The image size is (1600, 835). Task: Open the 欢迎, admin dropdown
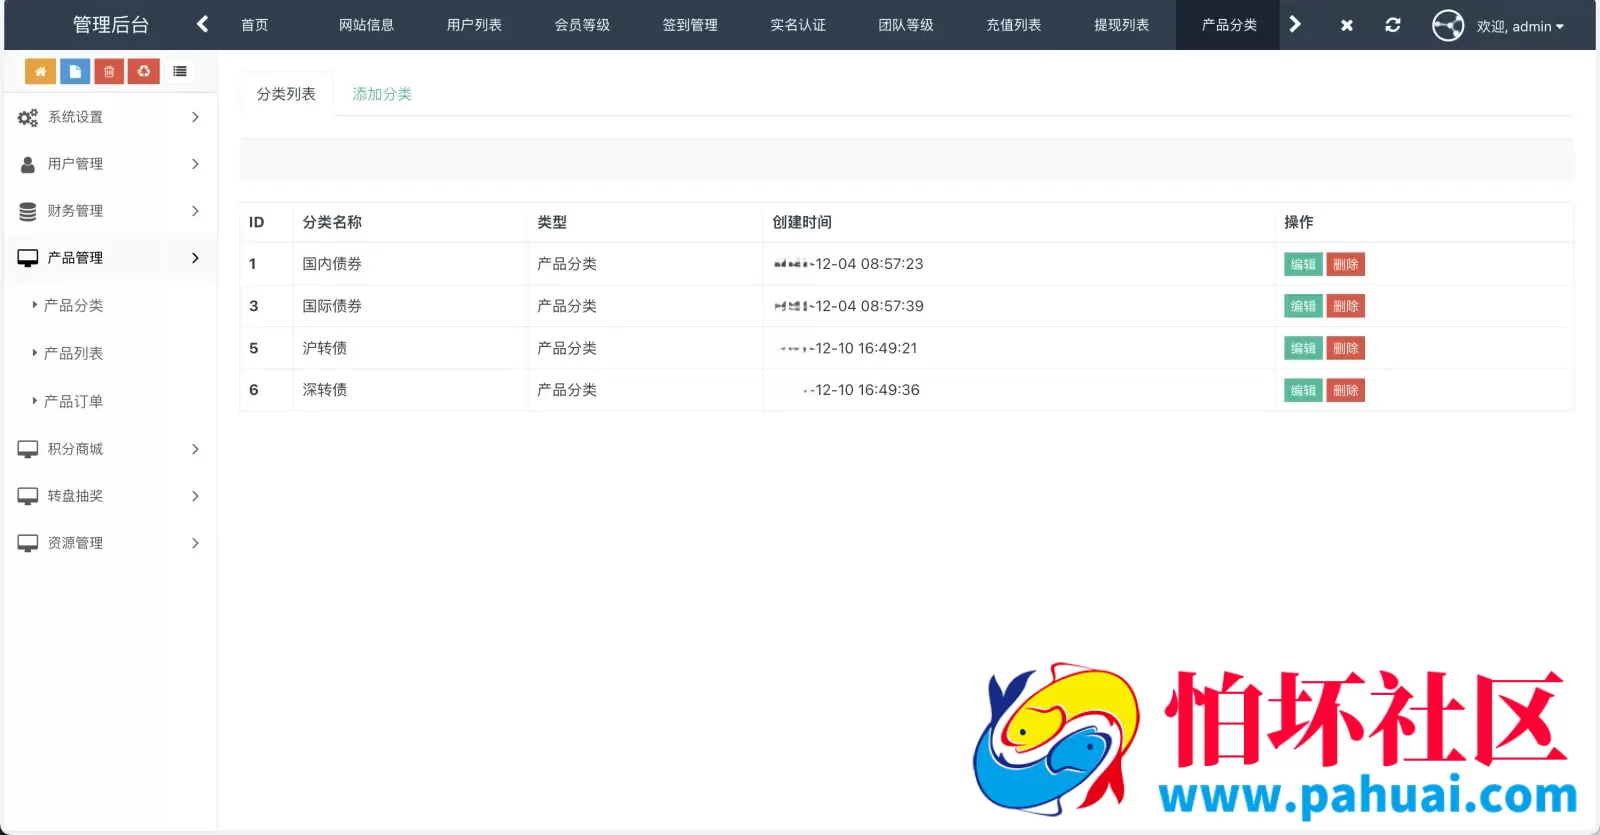click(x=1520, y=26)
